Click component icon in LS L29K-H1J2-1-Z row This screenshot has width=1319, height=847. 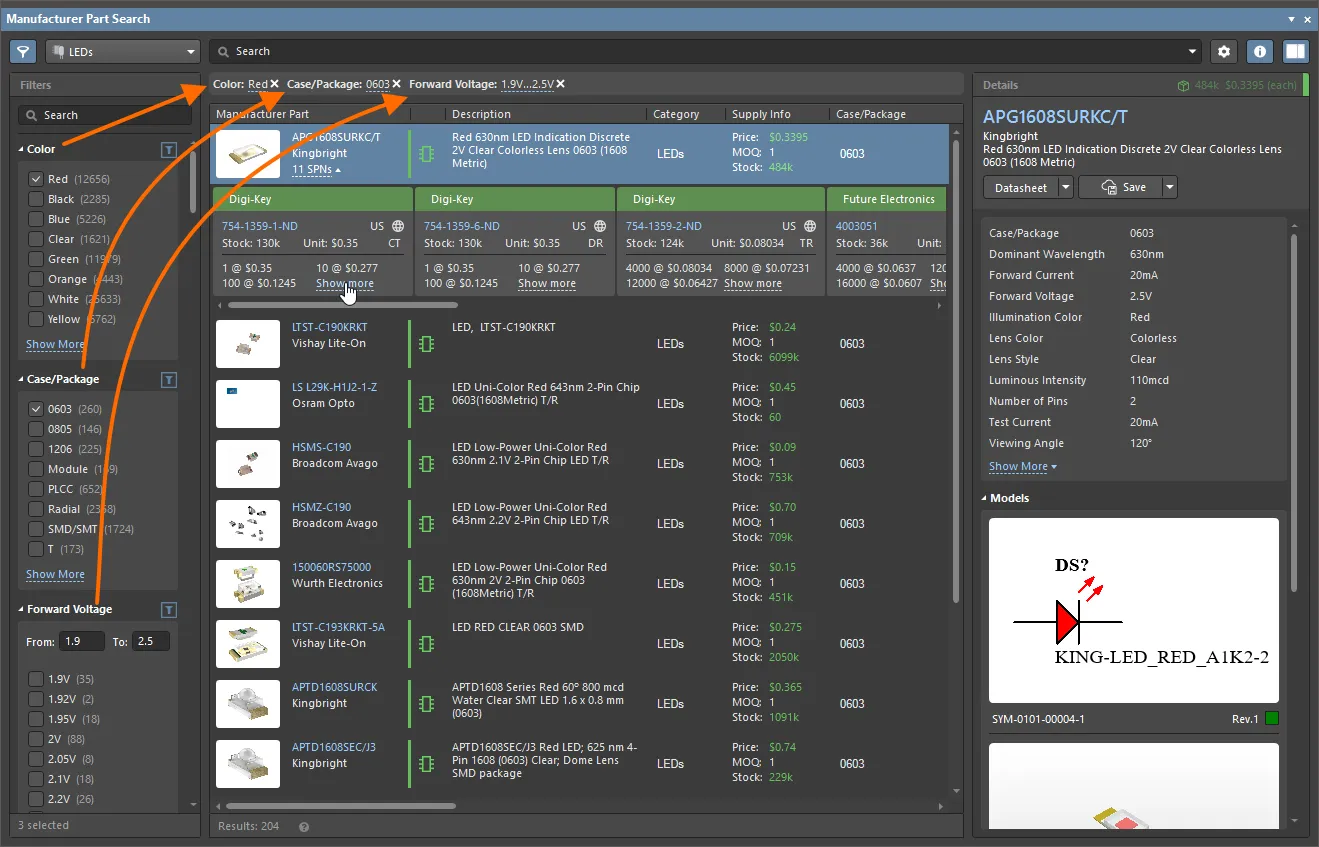428,404
